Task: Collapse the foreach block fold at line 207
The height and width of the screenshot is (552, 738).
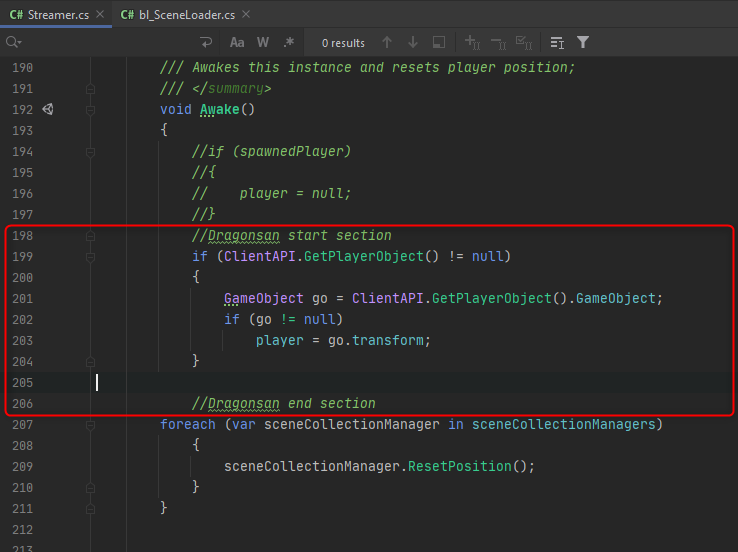Action: coord(90,425)
